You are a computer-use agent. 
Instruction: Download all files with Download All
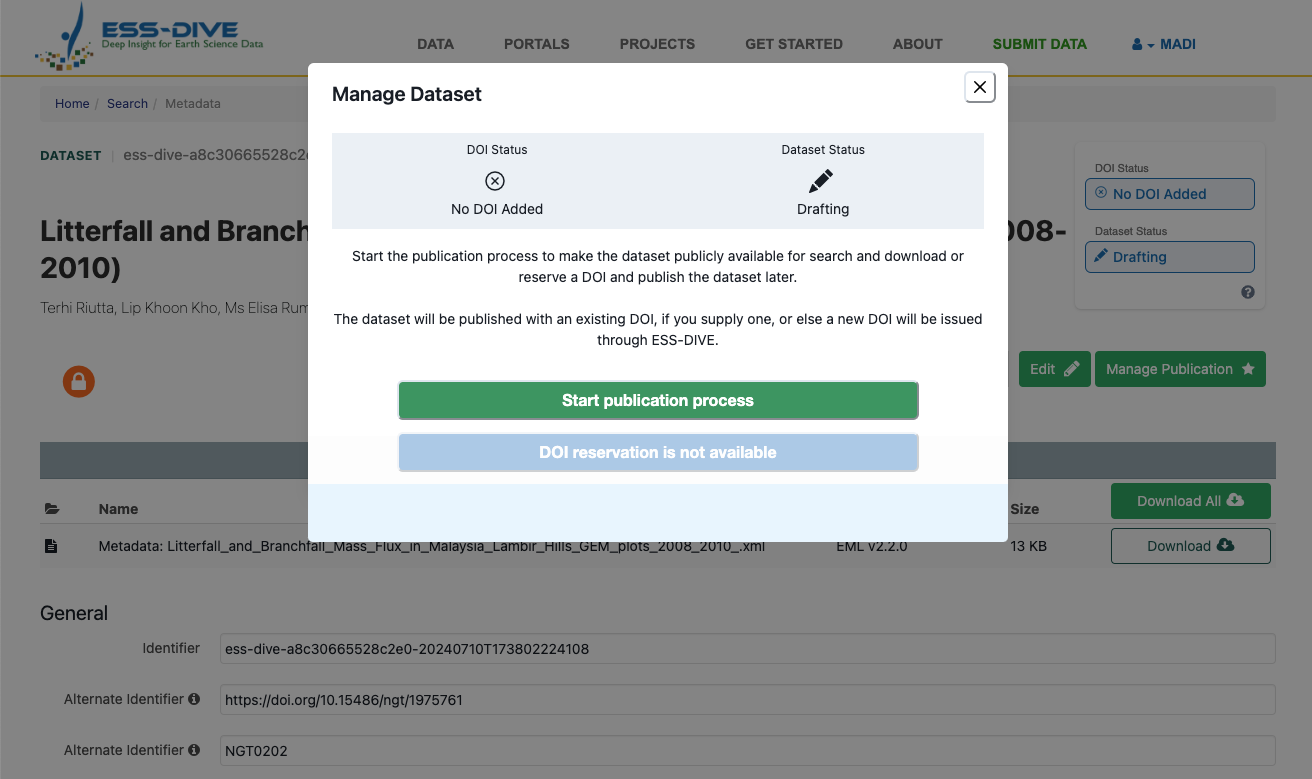(1190, 501)
